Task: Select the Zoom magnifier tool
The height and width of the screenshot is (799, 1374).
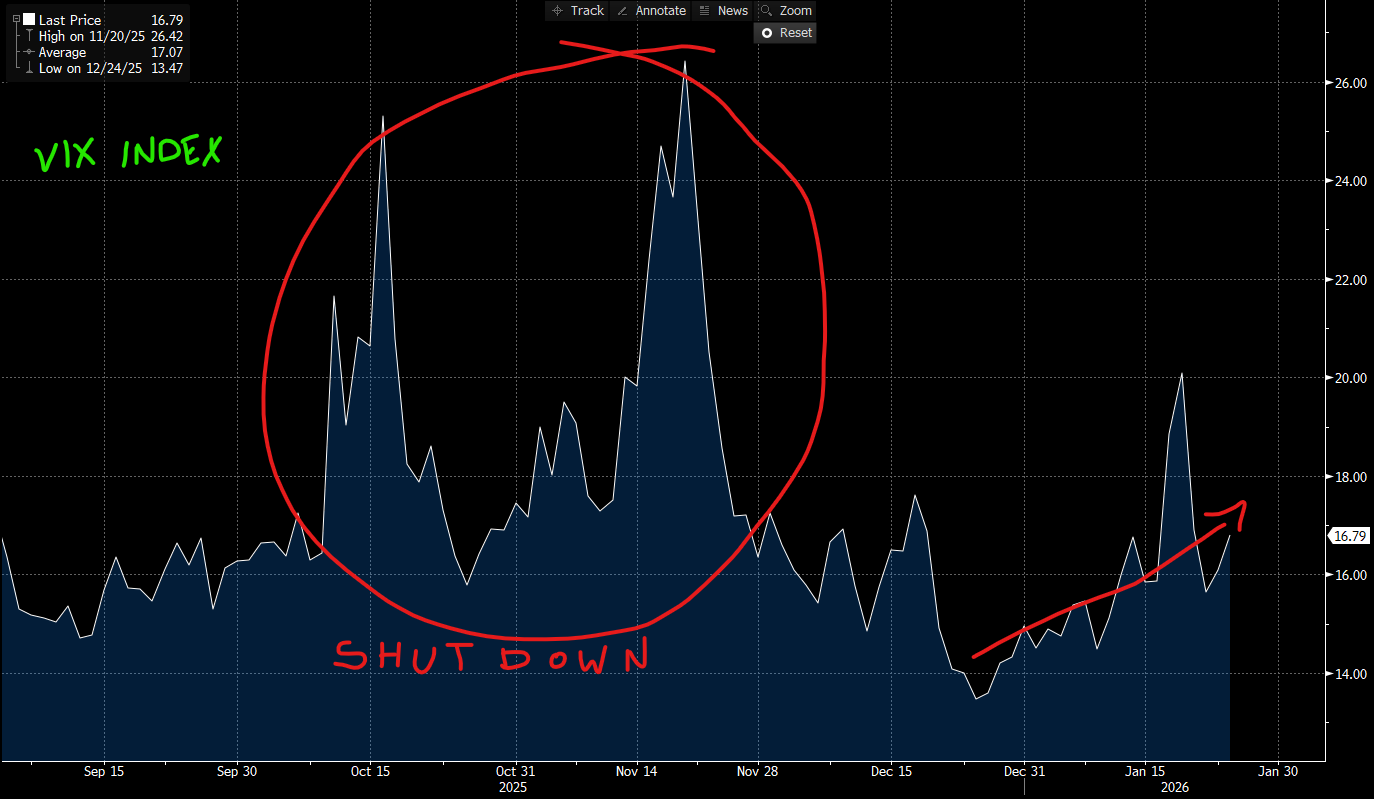Action: (786, 10)
